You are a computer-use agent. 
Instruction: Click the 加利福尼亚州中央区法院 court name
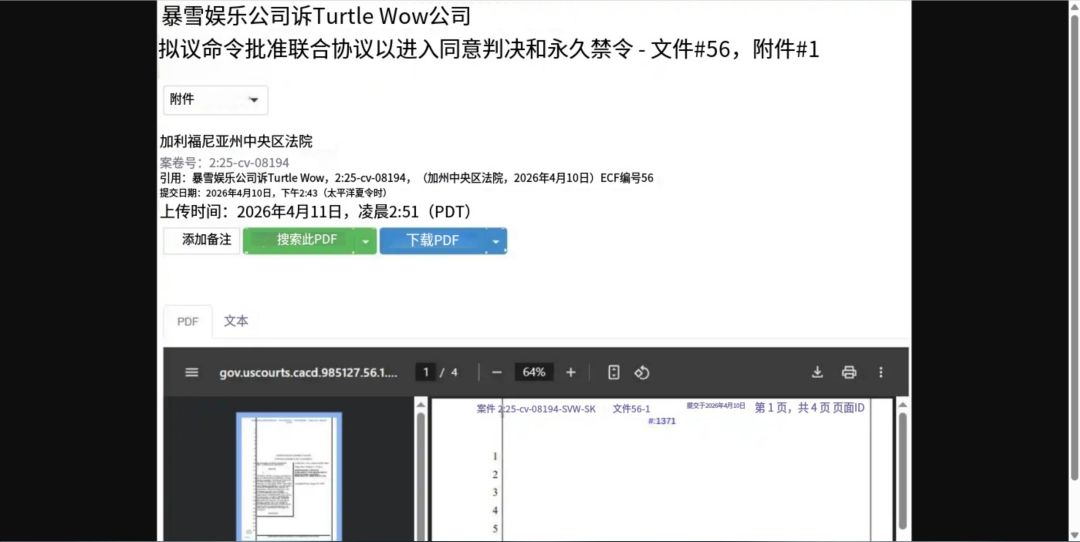tap(236, 141)
